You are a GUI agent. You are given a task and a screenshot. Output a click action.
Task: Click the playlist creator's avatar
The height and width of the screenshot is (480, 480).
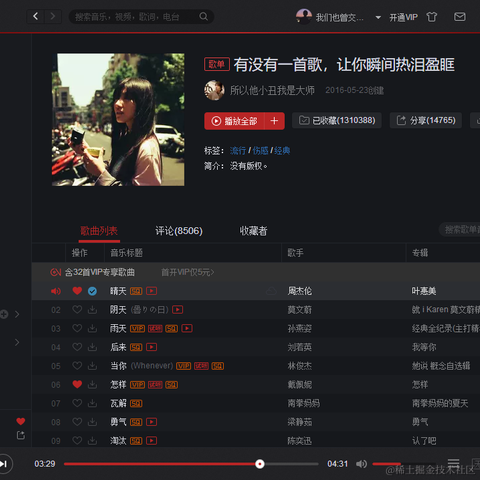click(x=214, y=90)
